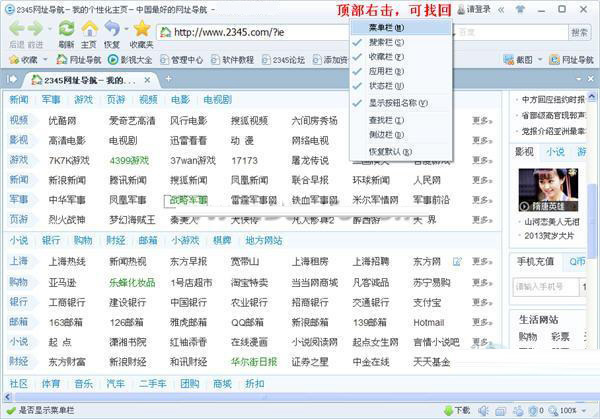This screenshot has height=419, width=600.
Task: Open the 截图 screenshot tool
Action: [518, 60]
